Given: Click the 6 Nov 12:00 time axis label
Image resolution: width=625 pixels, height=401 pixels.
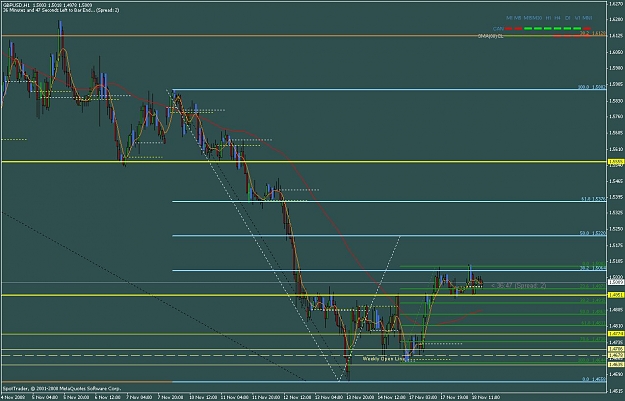Looking at the screenshot, I should [x=108, y=397].
